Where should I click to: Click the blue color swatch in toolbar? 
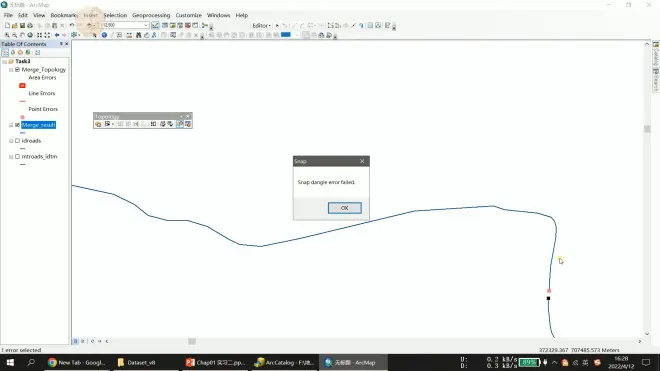click(x=286, y=35)
